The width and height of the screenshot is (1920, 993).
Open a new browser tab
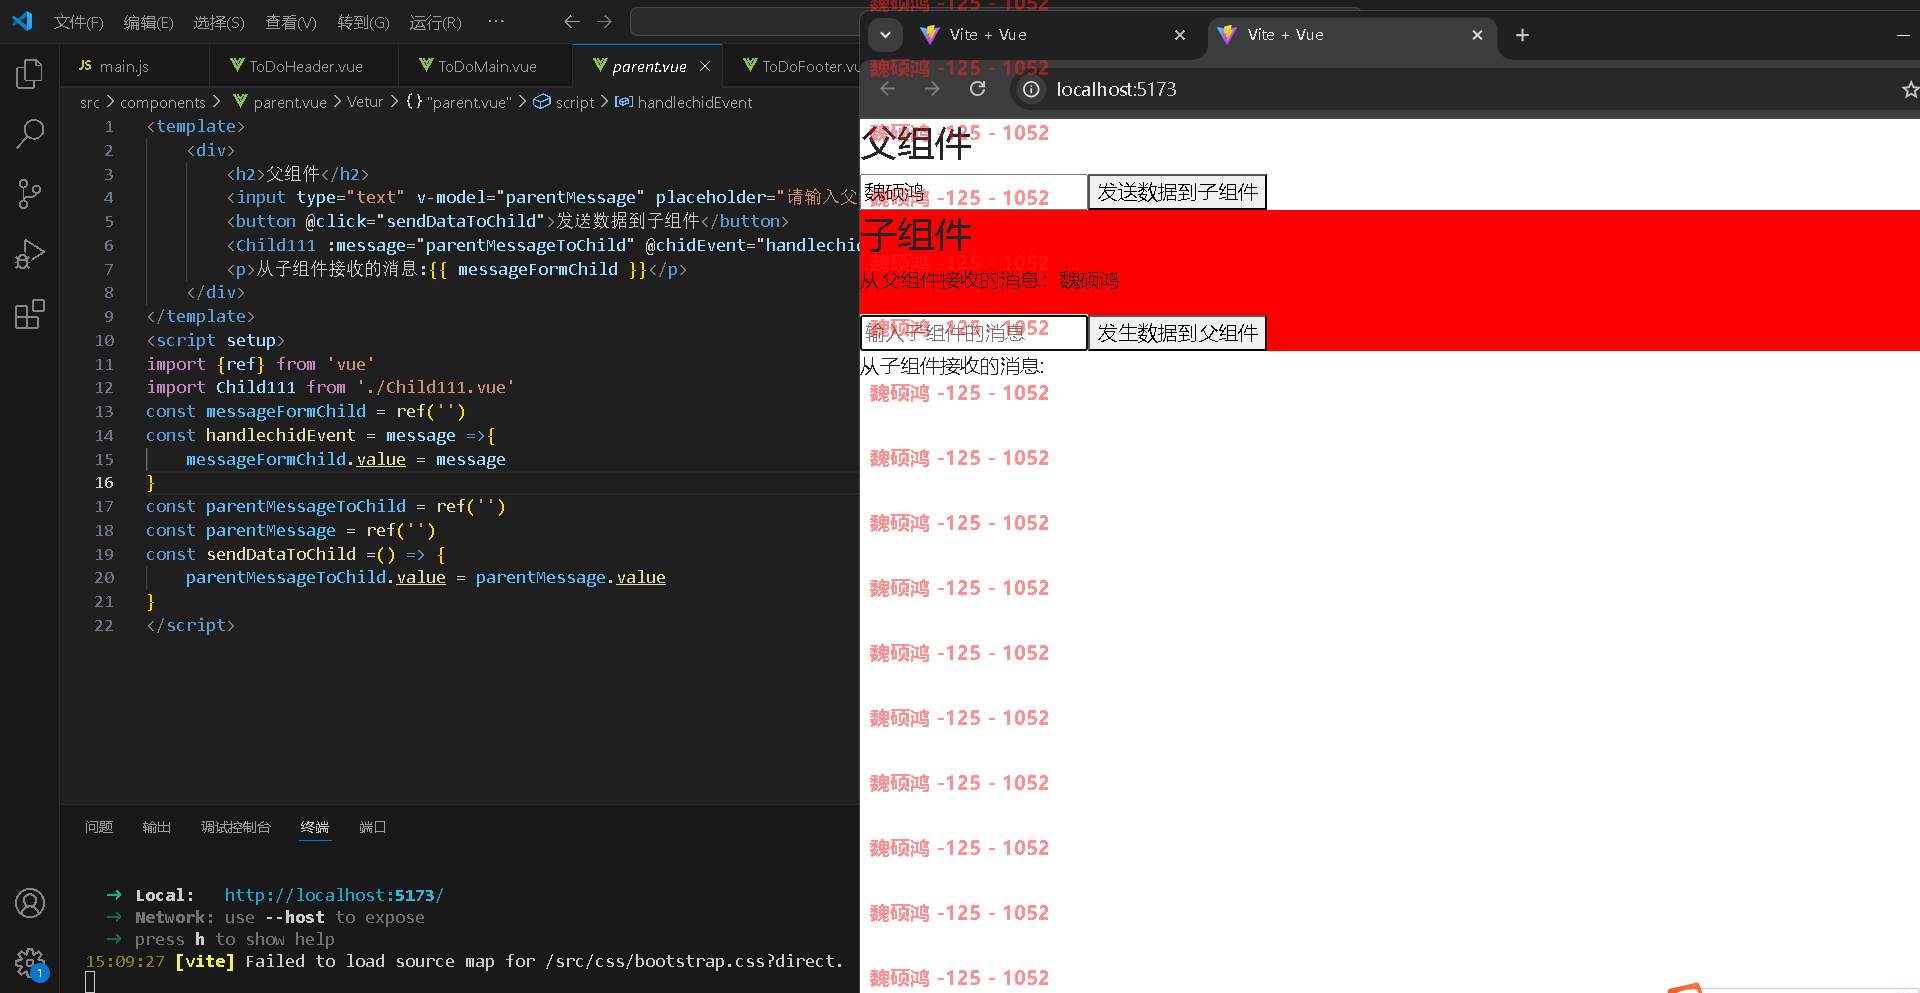(x=1522, y=35)
